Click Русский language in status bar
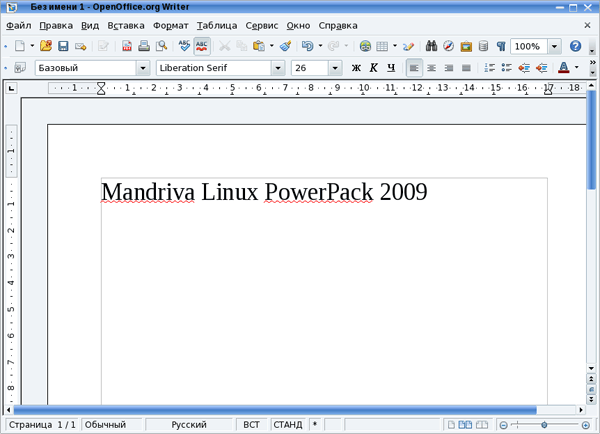The height and width of the screenshot is (434, 600). [x=189, y=425]
